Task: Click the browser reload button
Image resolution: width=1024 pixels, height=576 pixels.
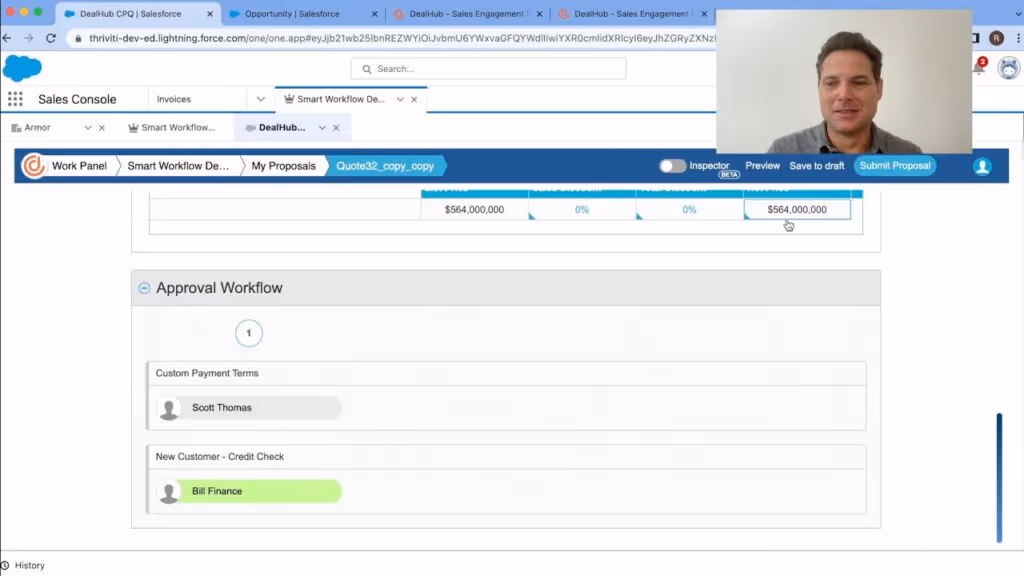Action: point(51,38)
